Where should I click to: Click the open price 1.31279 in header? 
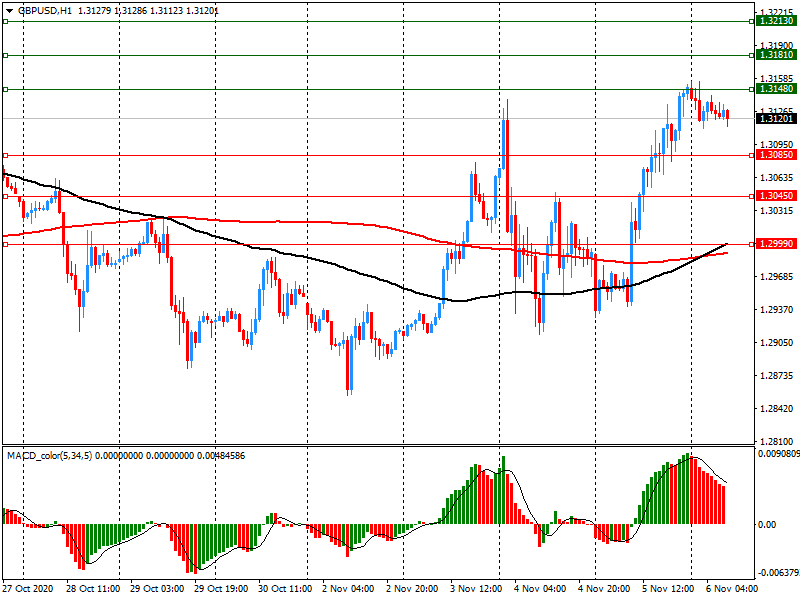(94, 10)
